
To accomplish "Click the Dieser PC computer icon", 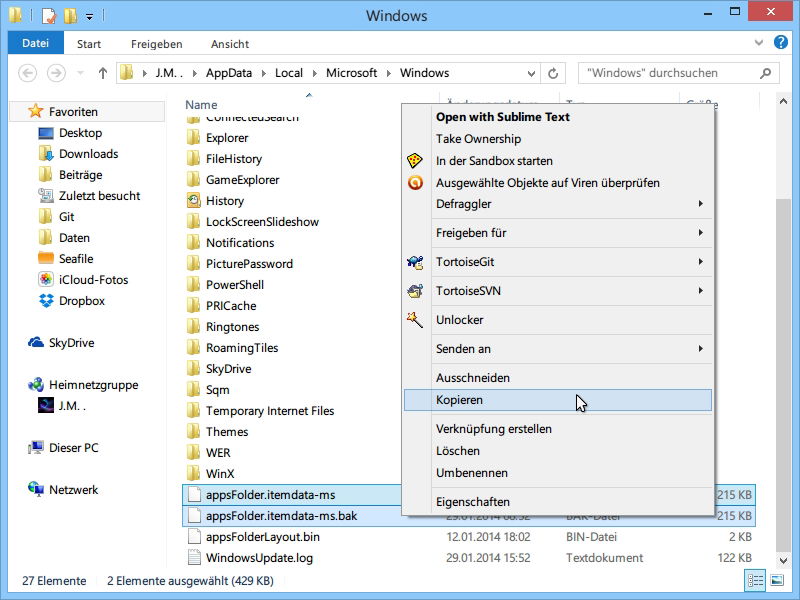I will click(x=36, y=447).
